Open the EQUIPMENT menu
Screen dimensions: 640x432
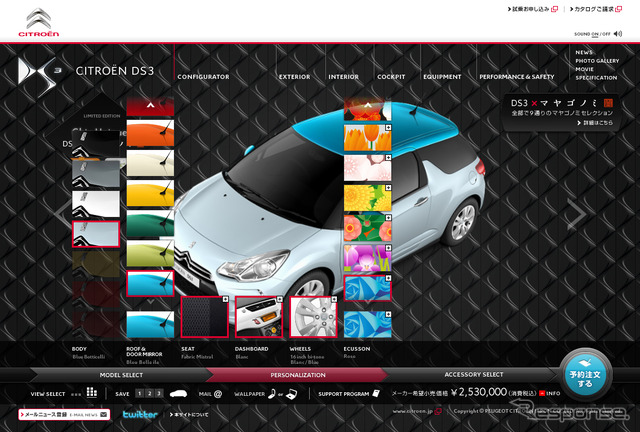pos(442,77)
